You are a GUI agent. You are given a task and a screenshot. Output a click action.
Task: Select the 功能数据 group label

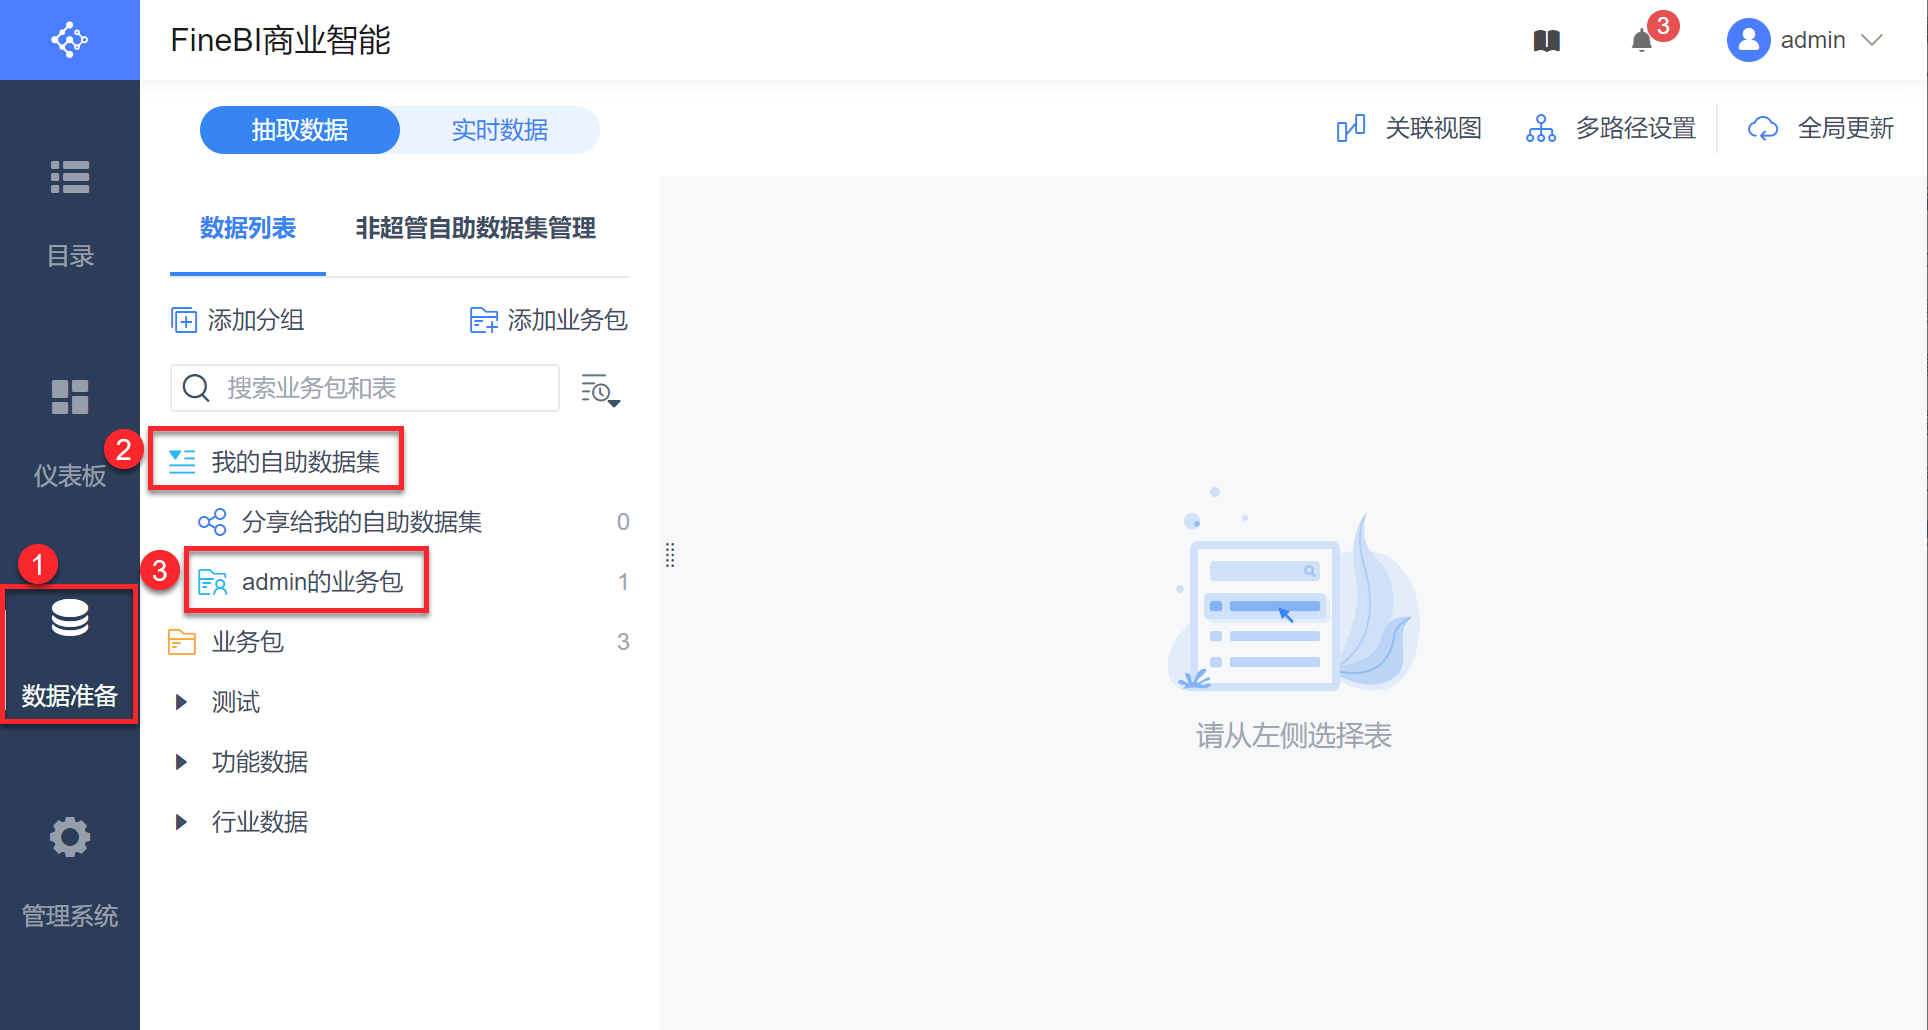point(260,762)
